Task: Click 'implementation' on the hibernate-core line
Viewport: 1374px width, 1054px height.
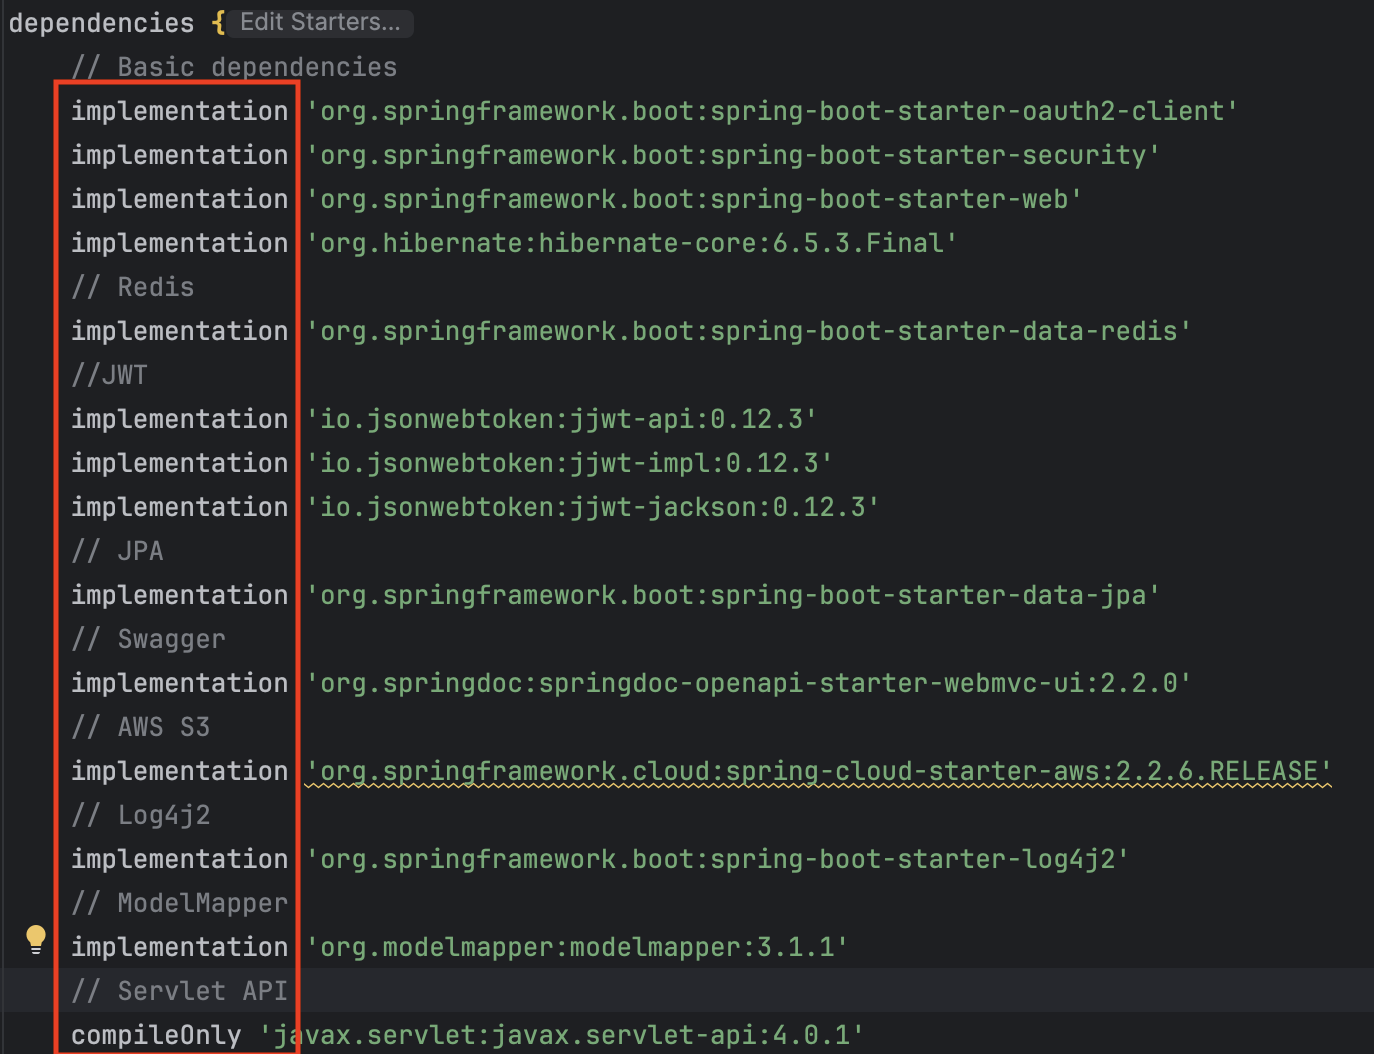Action: coord(180,243)
